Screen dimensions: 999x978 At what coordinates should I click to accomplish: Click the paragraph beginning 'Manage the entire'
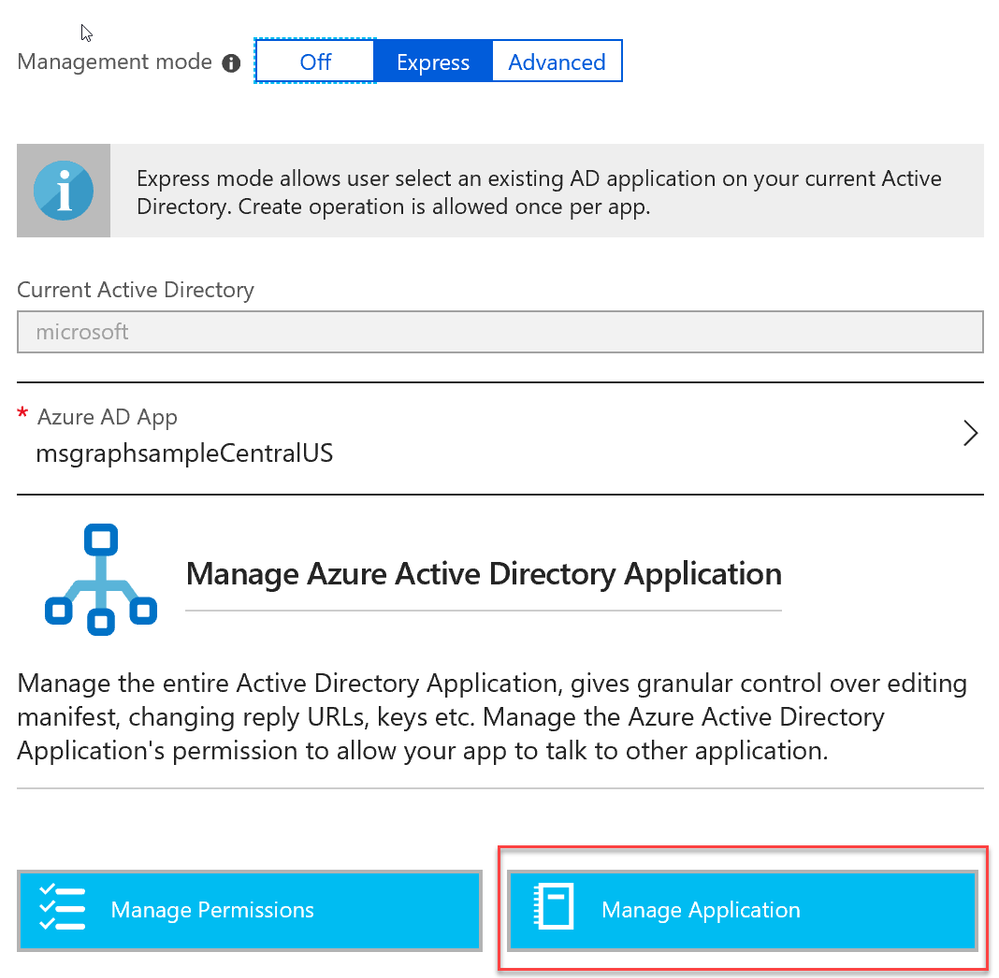click(x=492, y=717)
